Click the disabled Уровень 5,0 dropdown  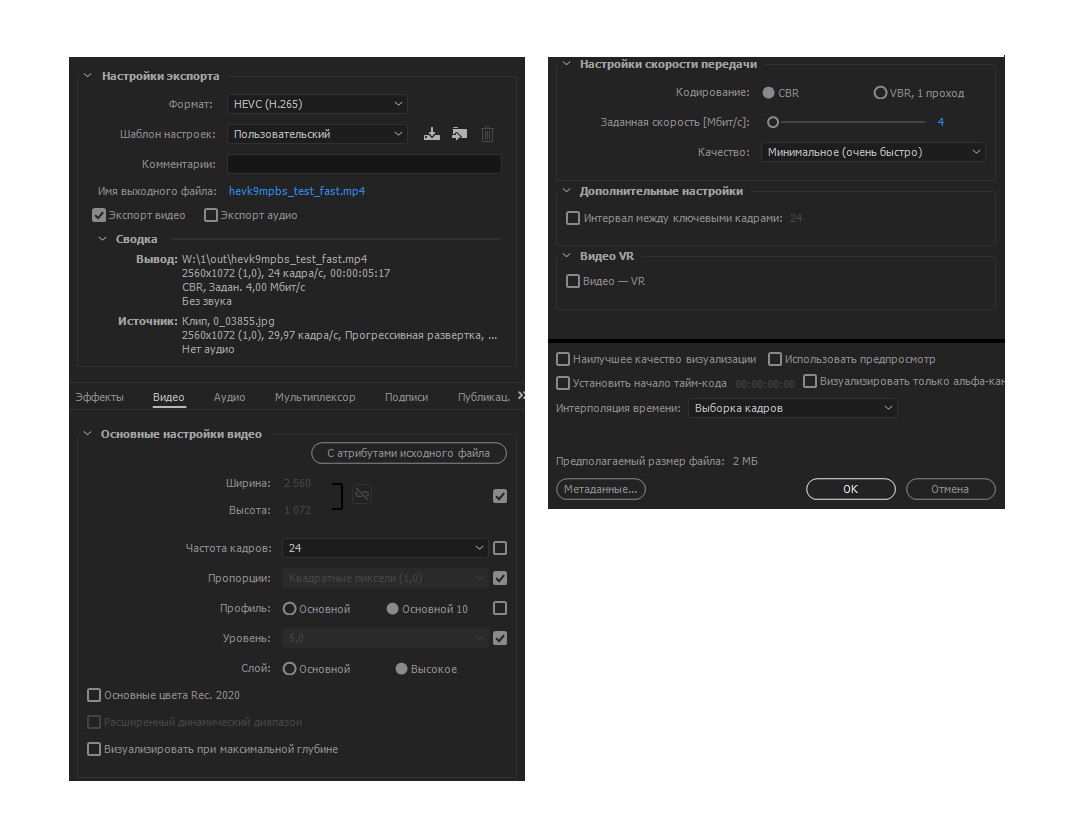(385, 638)
